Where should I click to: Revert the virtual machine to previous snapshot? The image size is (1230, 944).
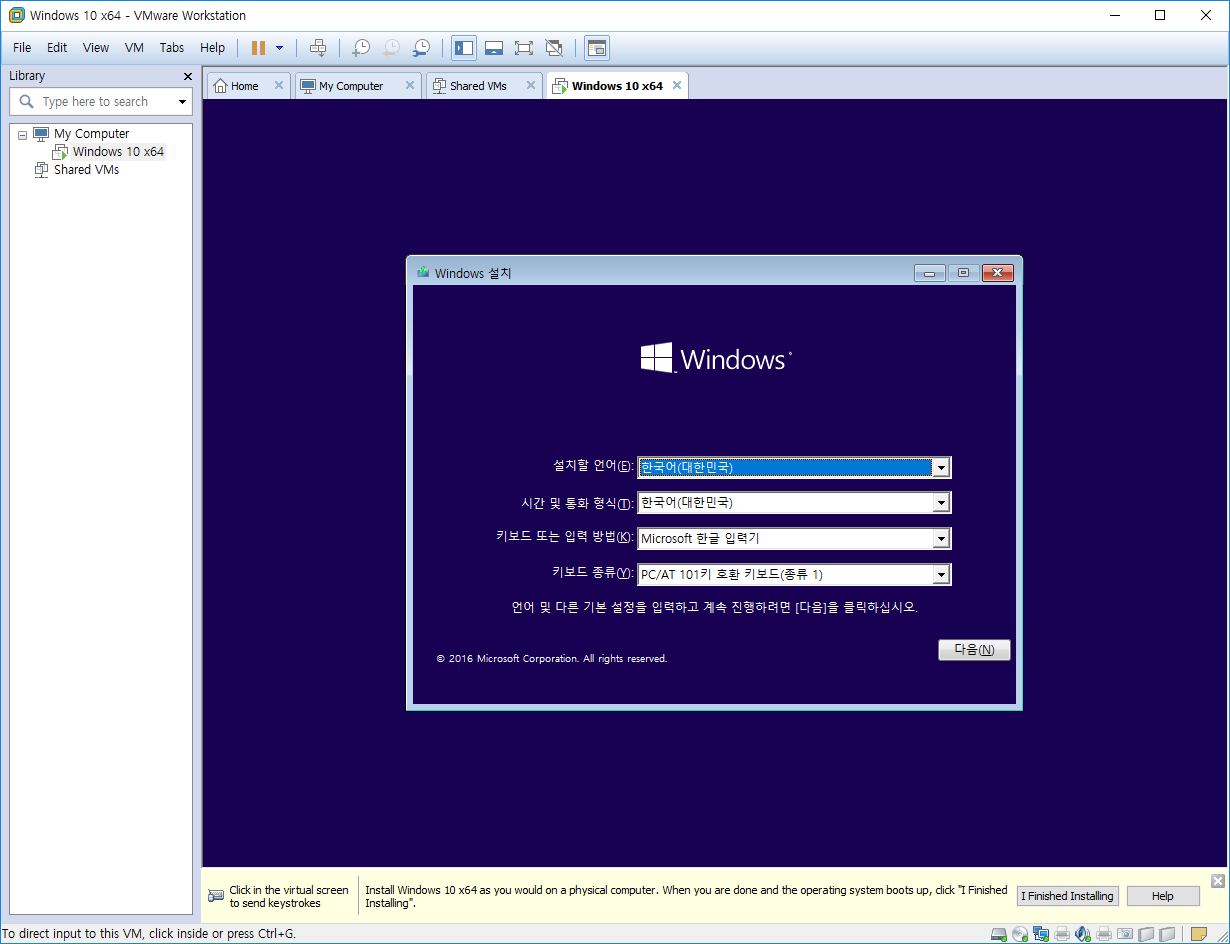tap(391, 47)
